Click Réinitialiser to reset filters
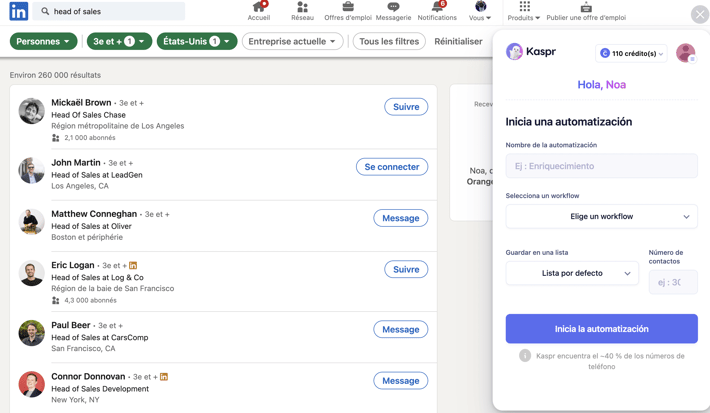The height and width of the screenshot is (413, 710). coord(458,41)
